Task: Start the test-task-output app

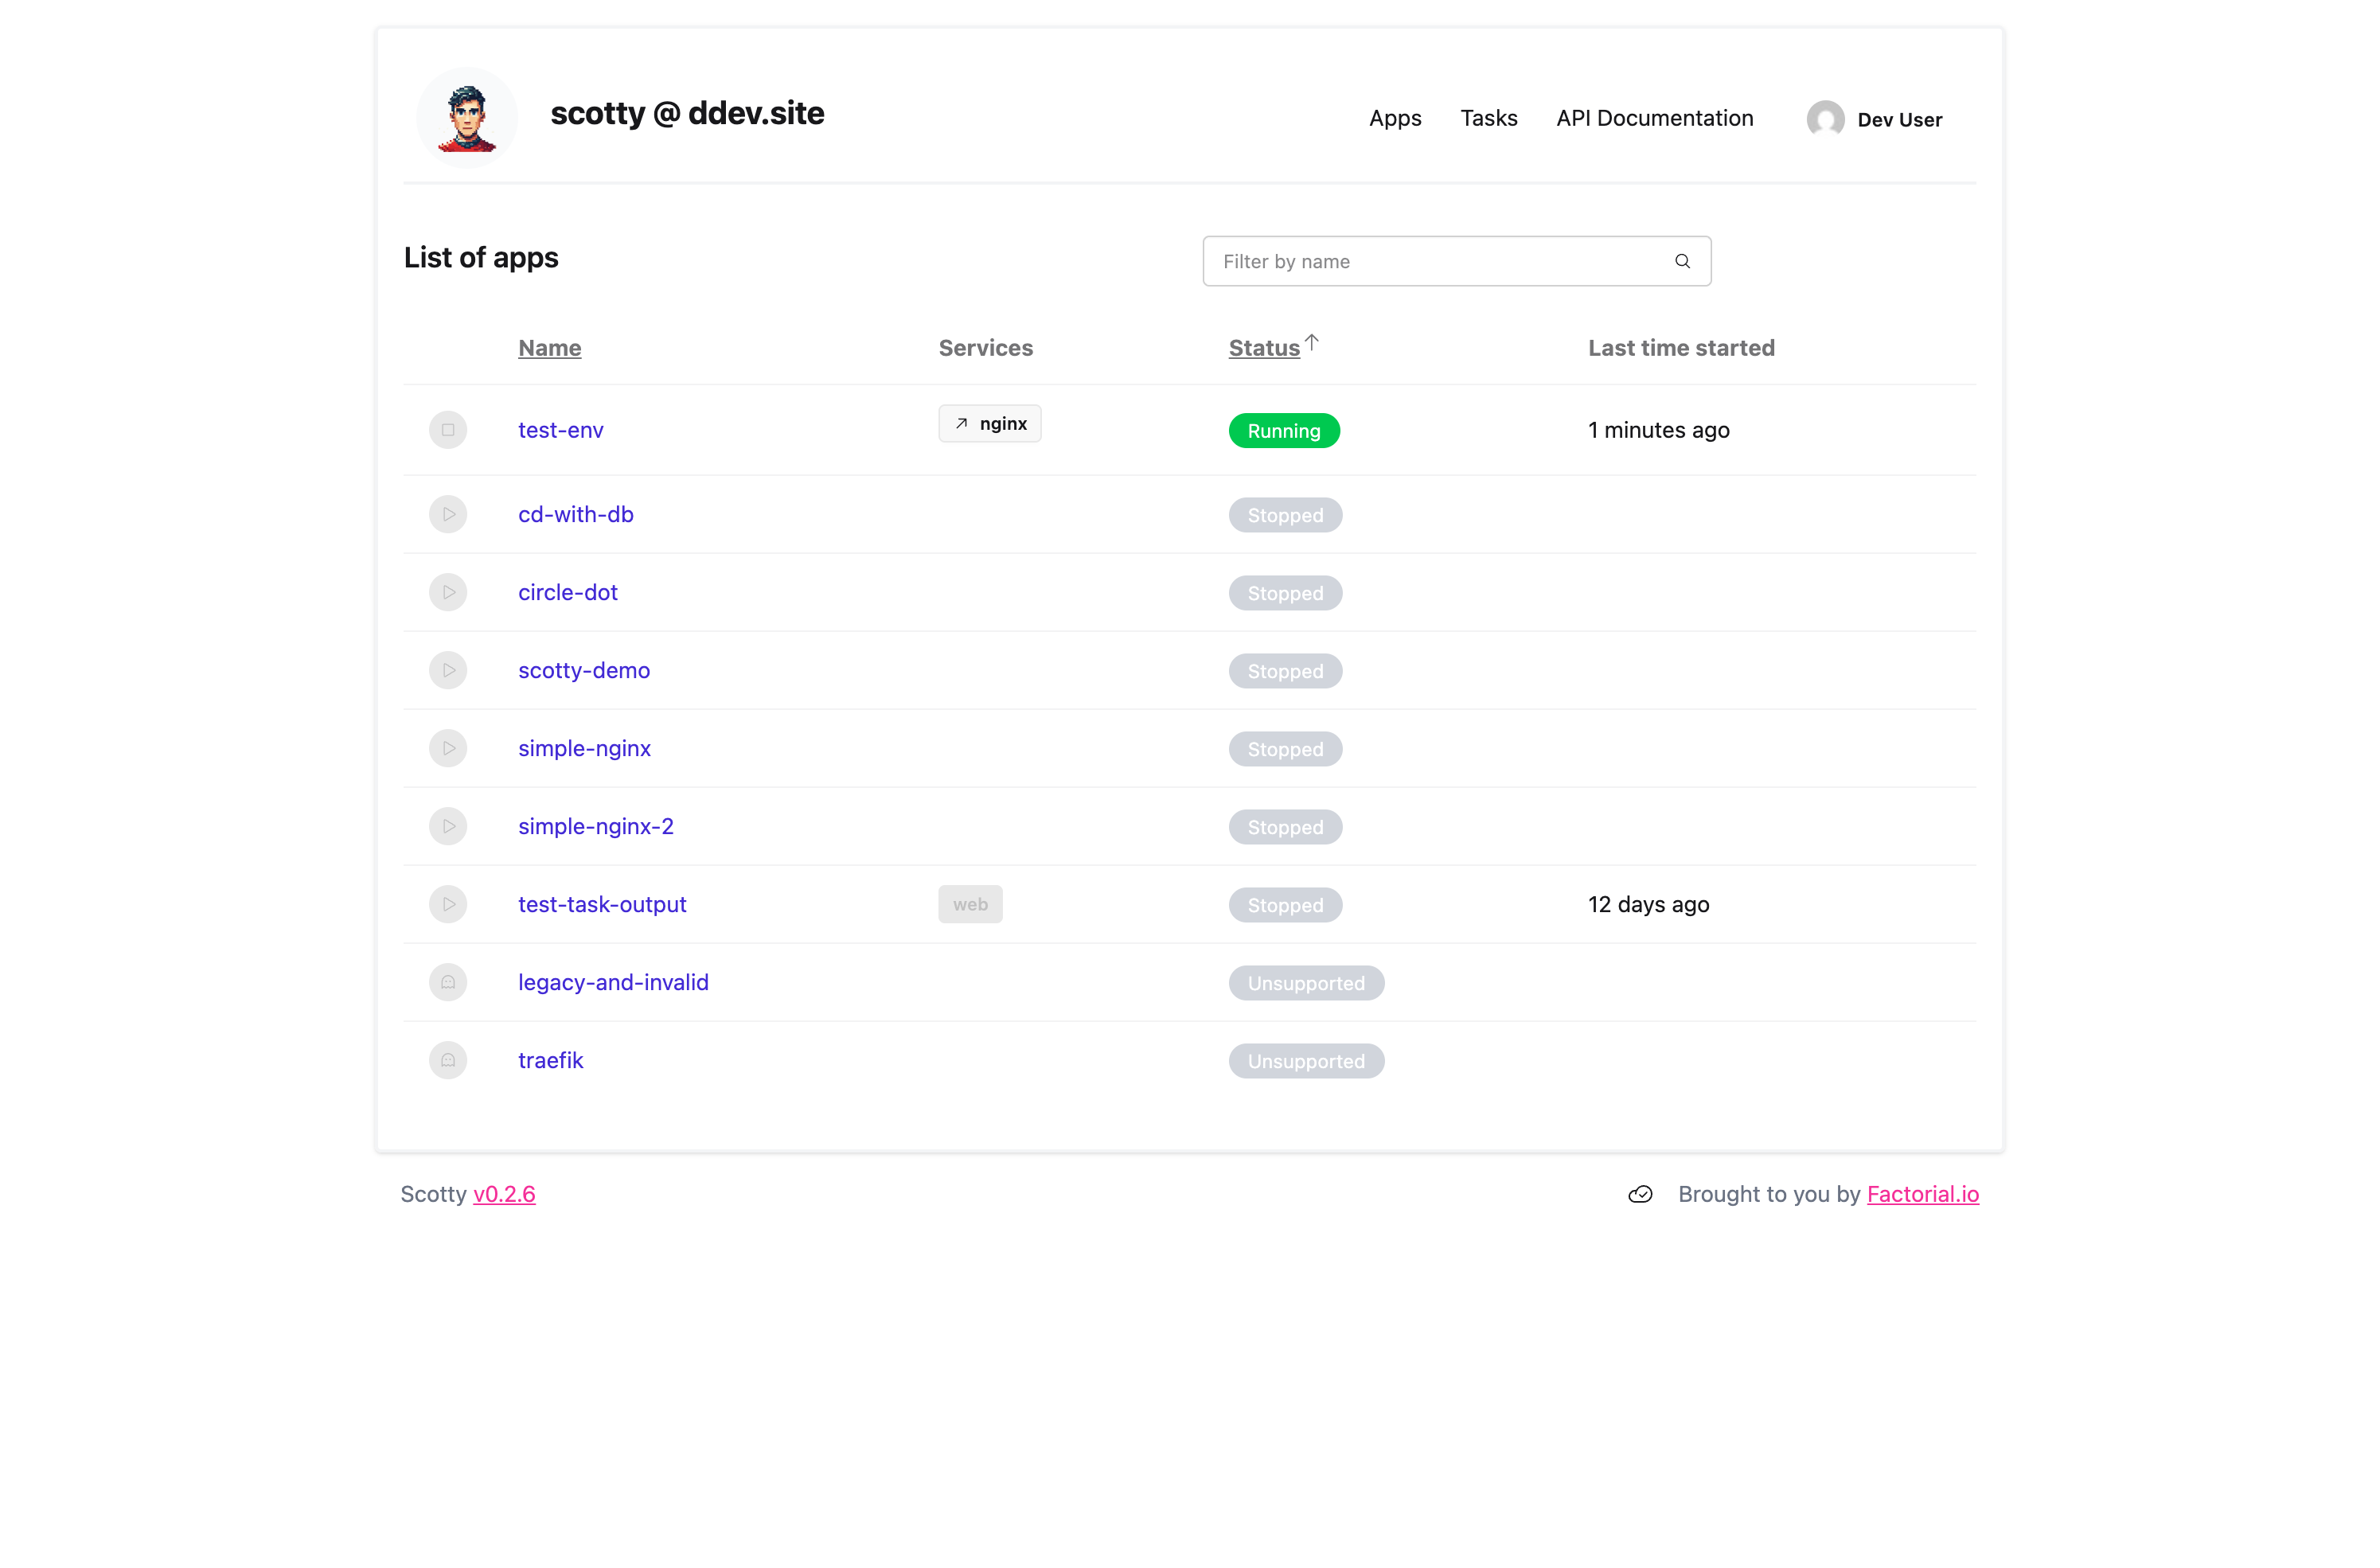Action: [x=448, y=904]
